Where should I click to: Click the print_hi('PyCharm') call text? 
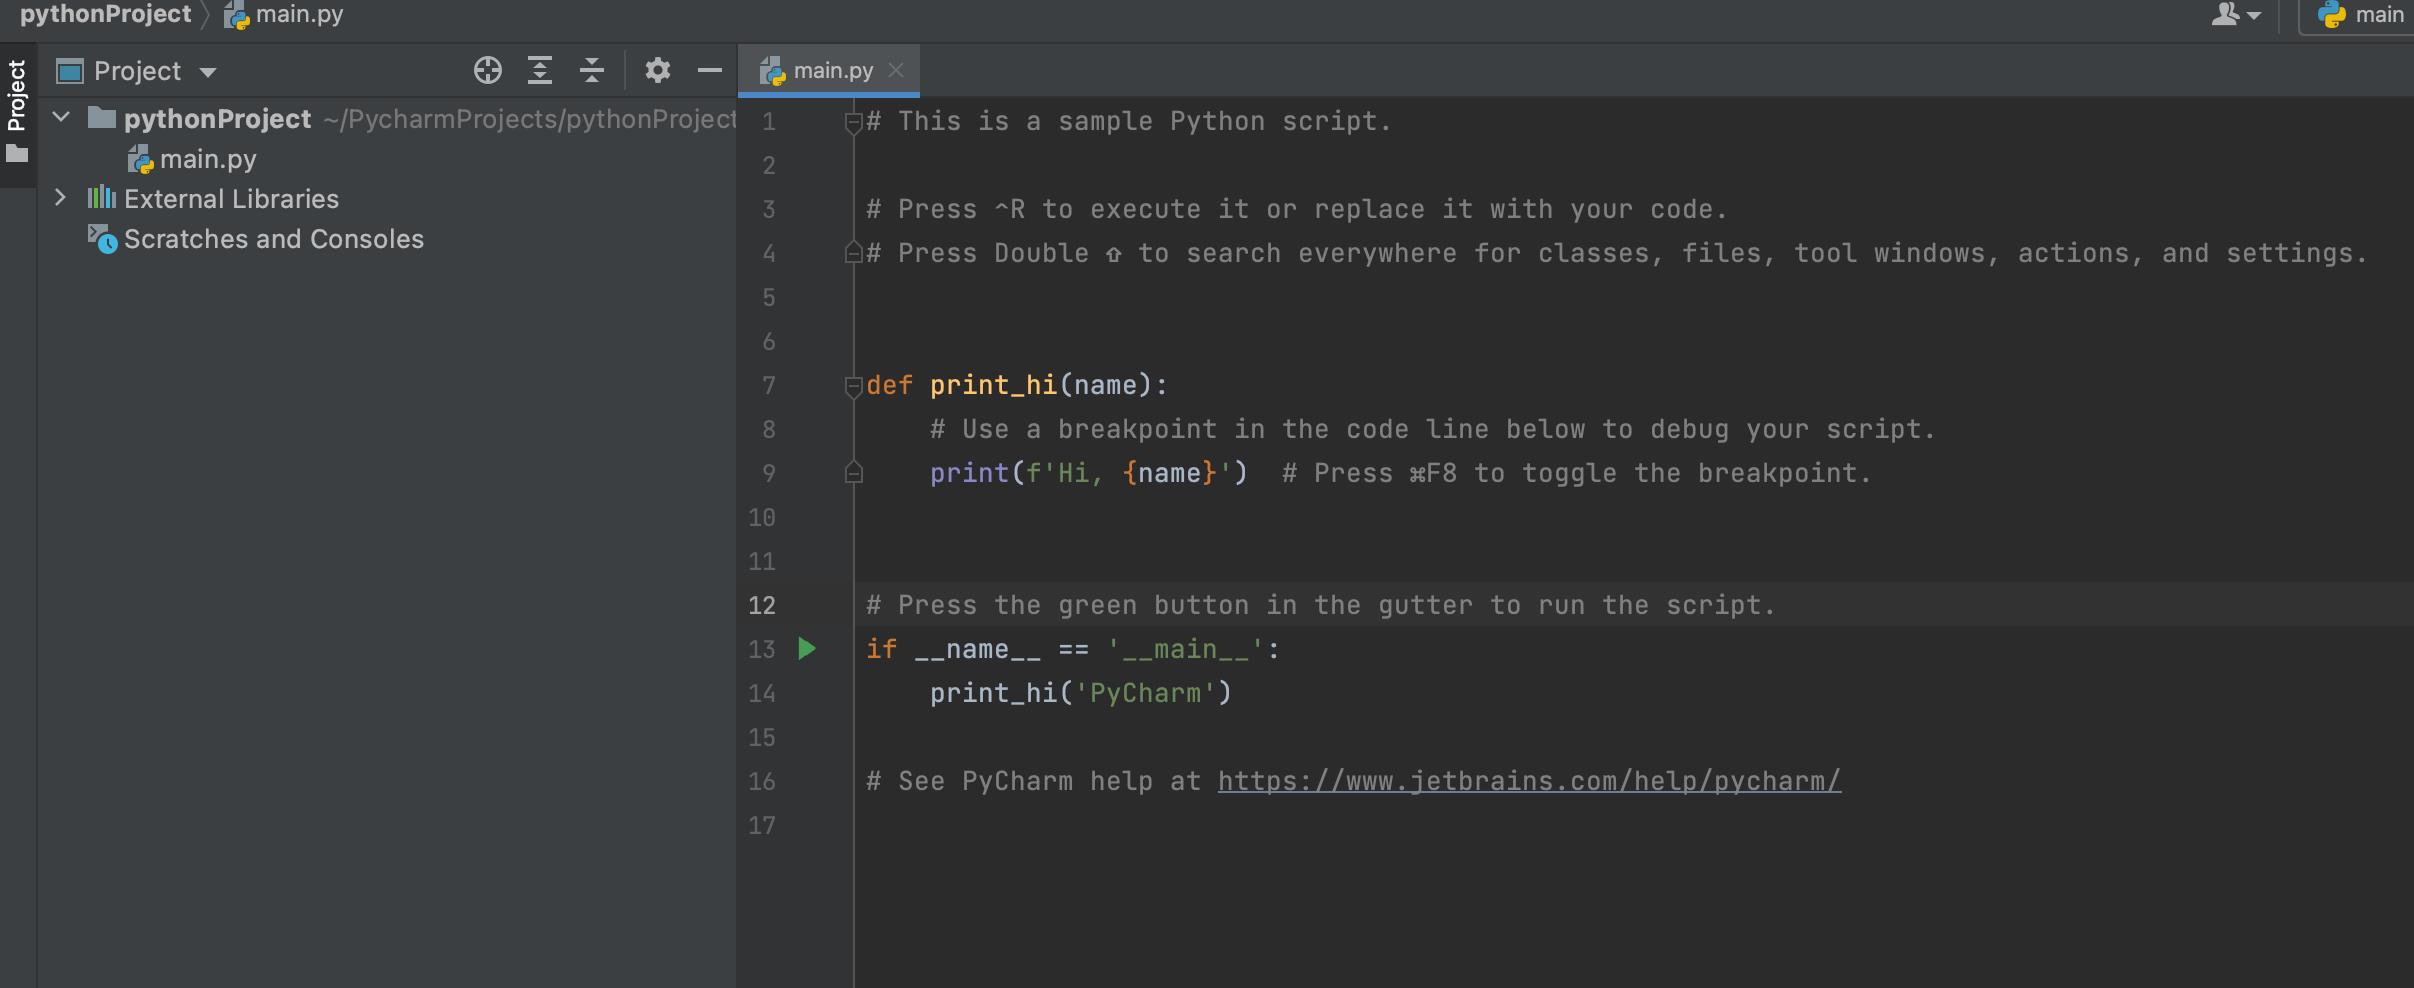1081,693
